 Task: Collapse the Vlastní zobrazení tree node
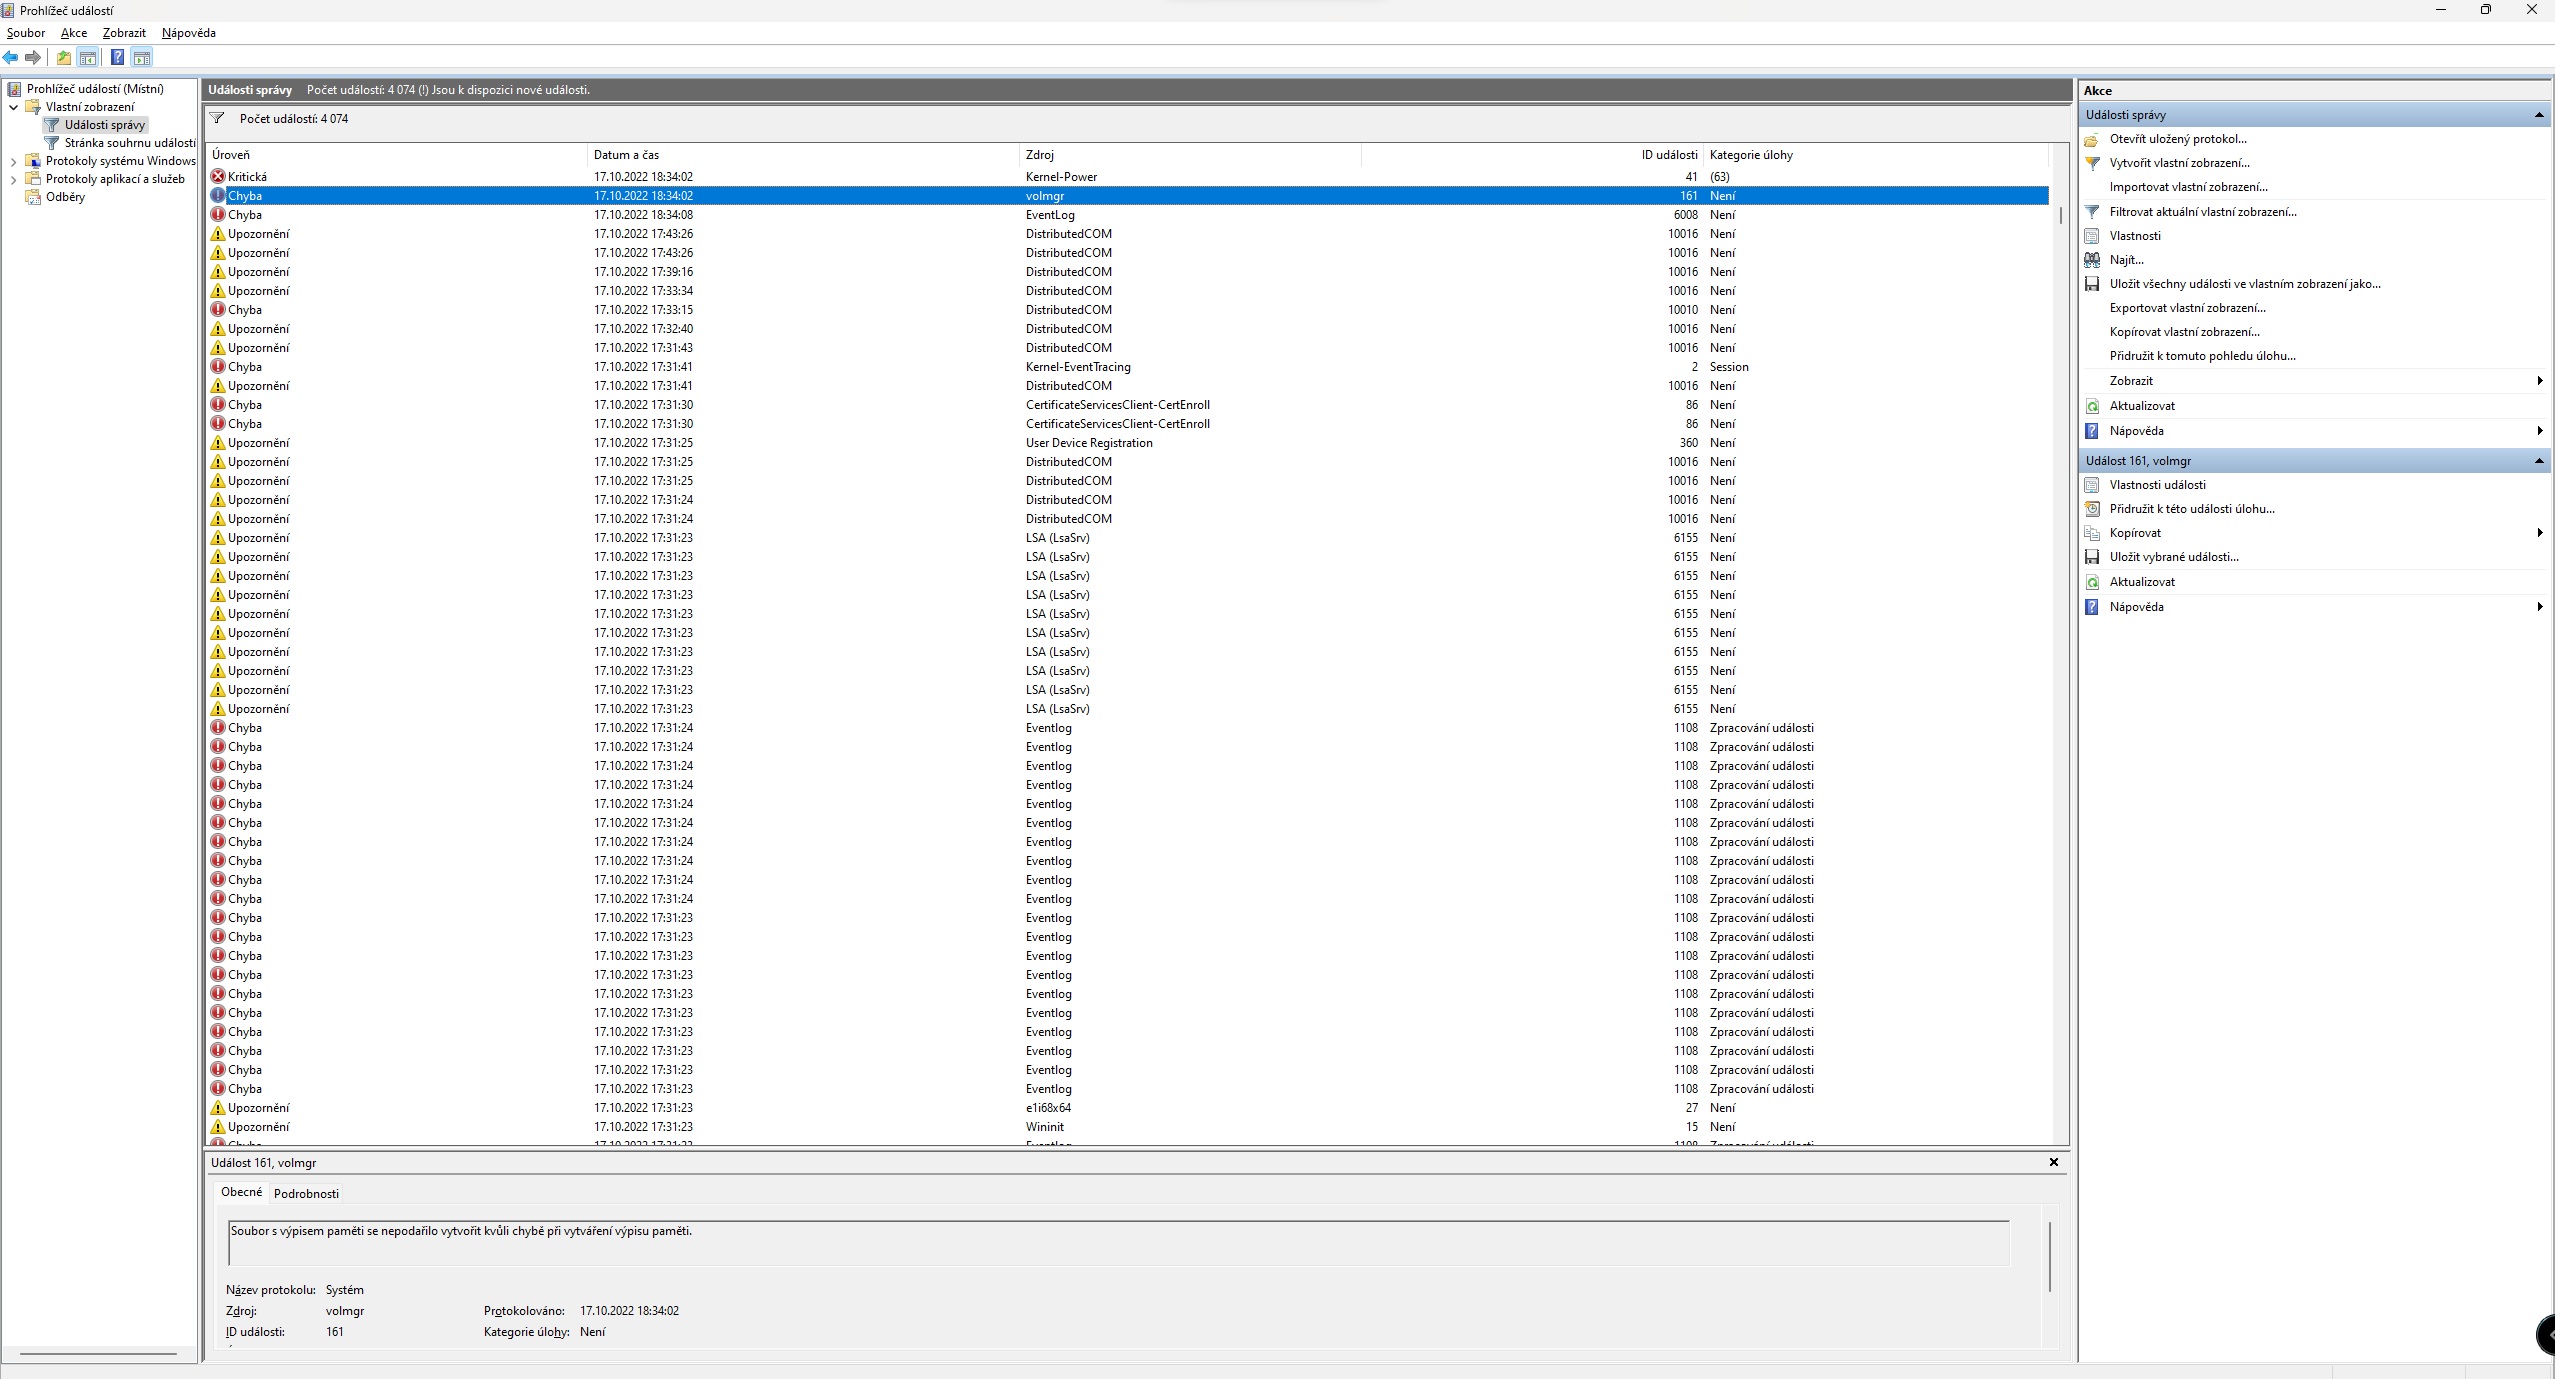click(x=14, y=107)
